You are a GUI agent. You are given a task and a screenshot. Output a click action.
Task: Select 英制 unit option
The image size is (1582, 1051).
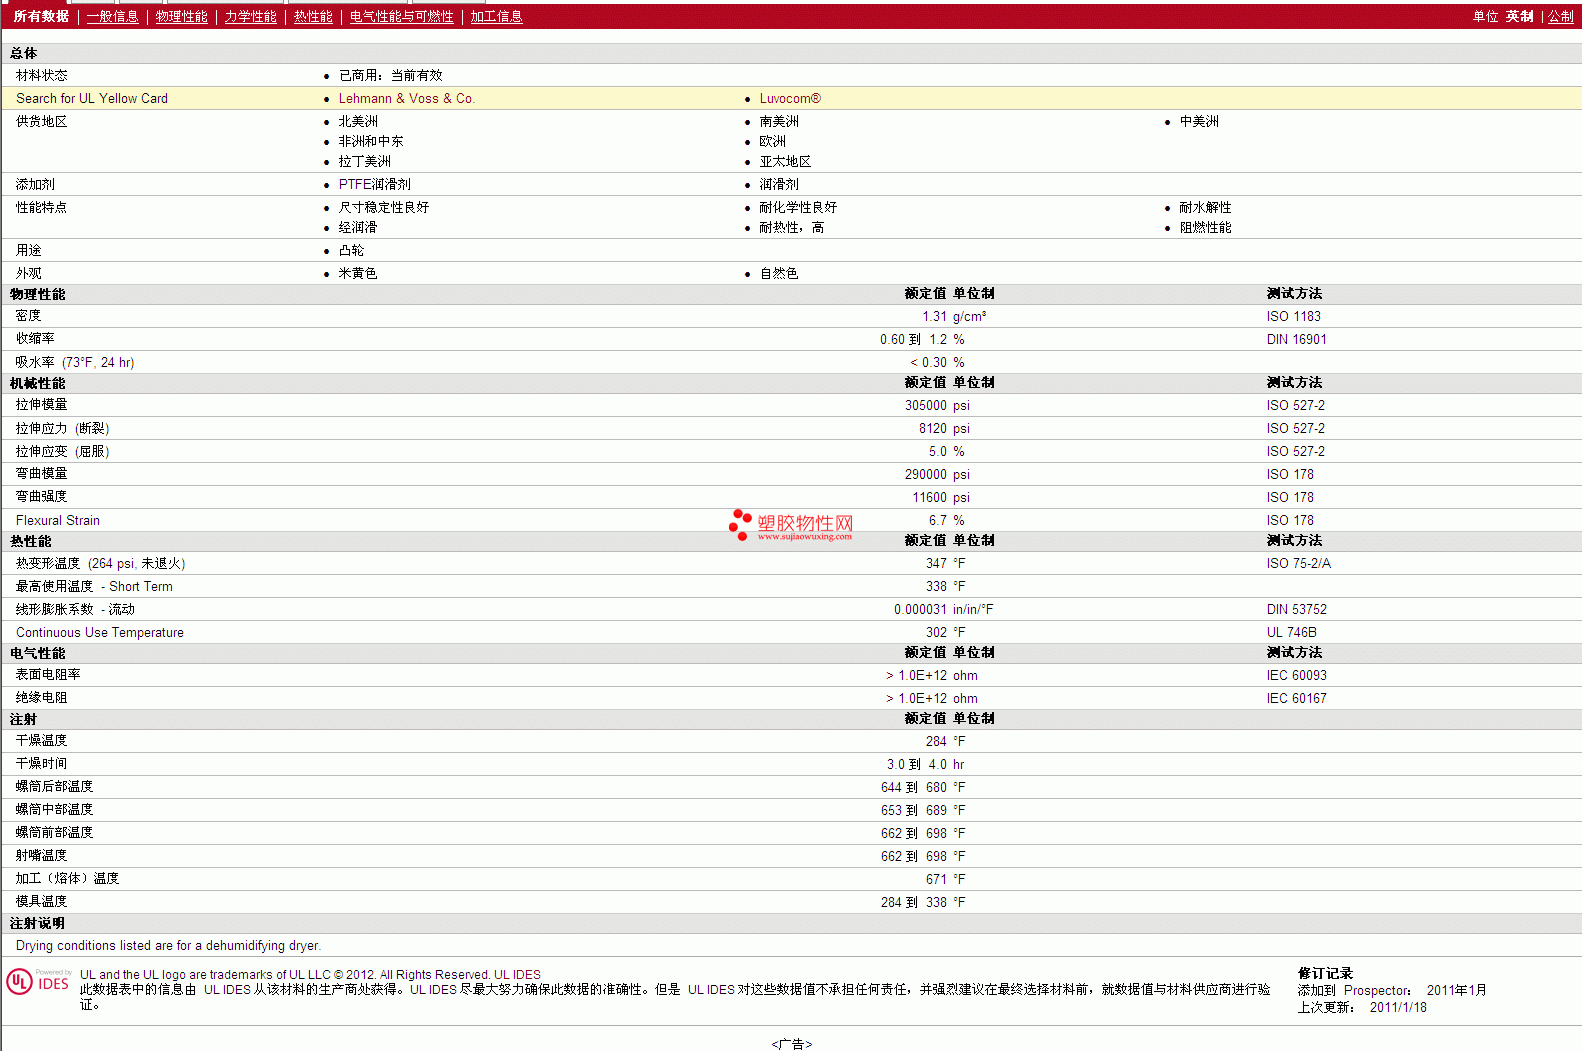[1520, 16]
